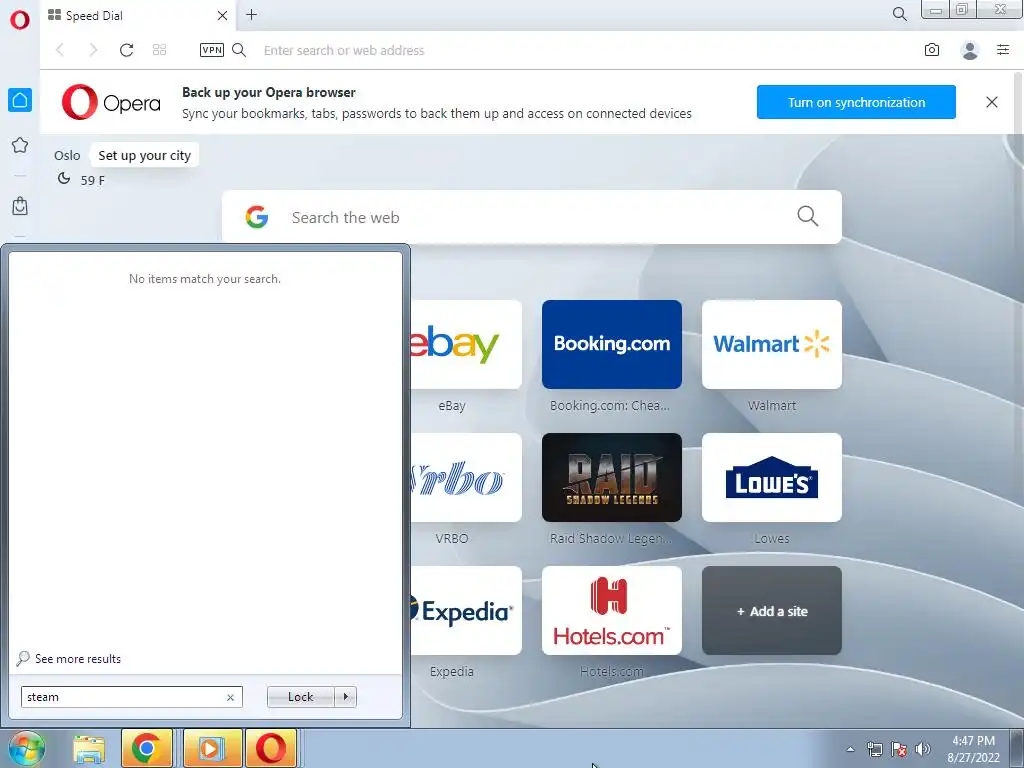Open Windows Explorer from the taskbar
The height and width of the screenshot is (768, 1024).
(x=89, y=748)
